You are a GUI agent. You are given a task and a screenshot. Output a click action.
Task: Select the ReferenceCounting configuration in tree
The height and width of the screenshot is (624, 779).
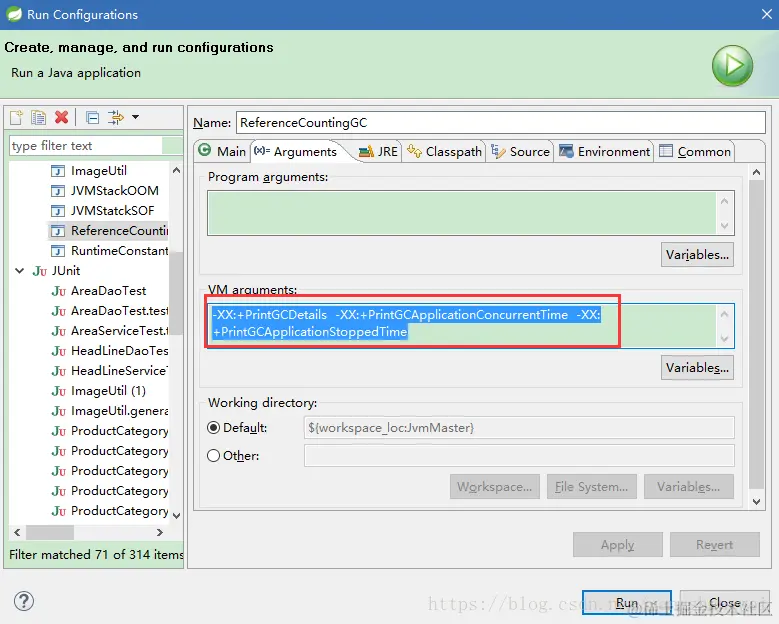[109, 231]
